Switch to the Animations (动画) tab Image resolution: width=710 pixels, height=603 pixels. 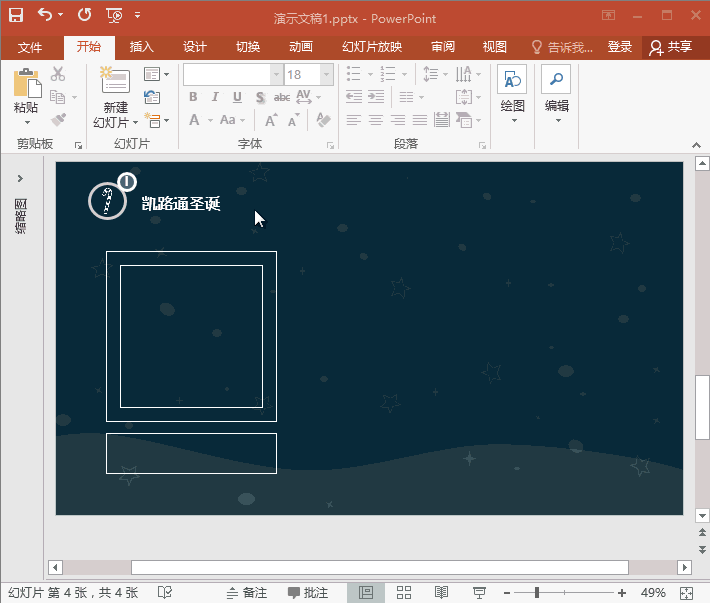[300, 47]
